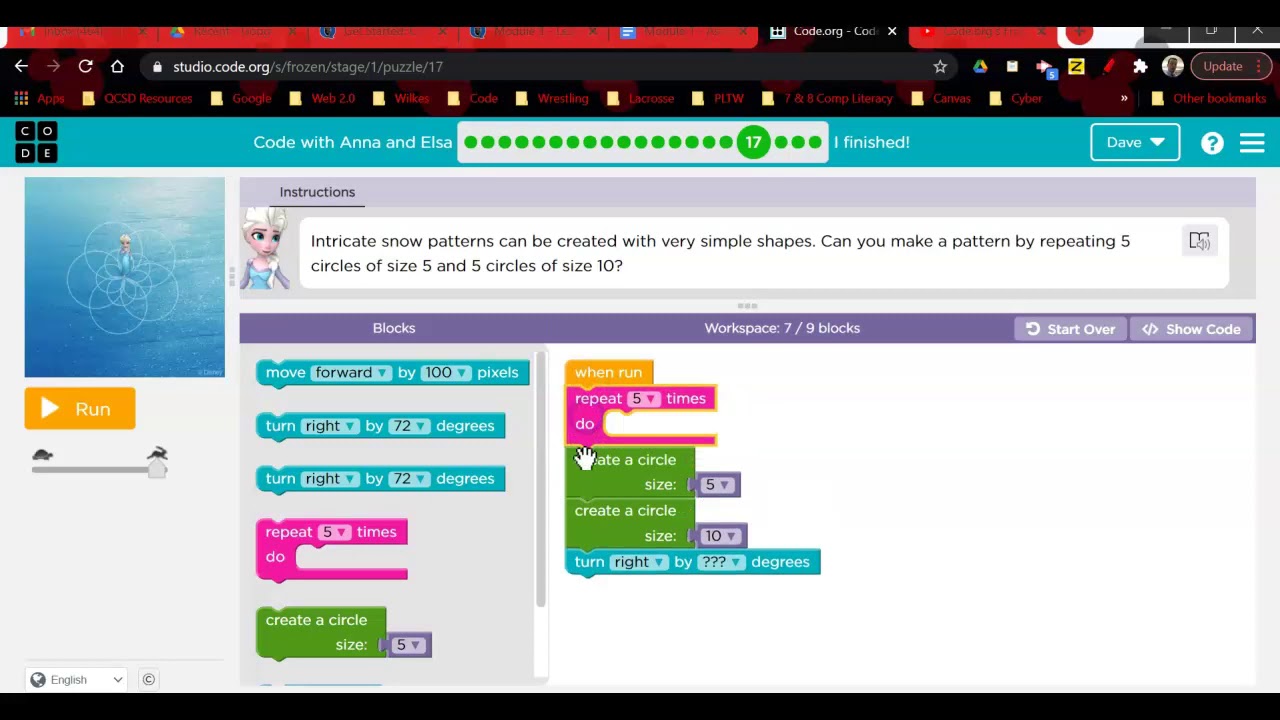Click the rabbit fast-speed icon
Image resolution: width=1280 pixels, height=720 pixels.
pyautogui.click(x=157, y=454)
